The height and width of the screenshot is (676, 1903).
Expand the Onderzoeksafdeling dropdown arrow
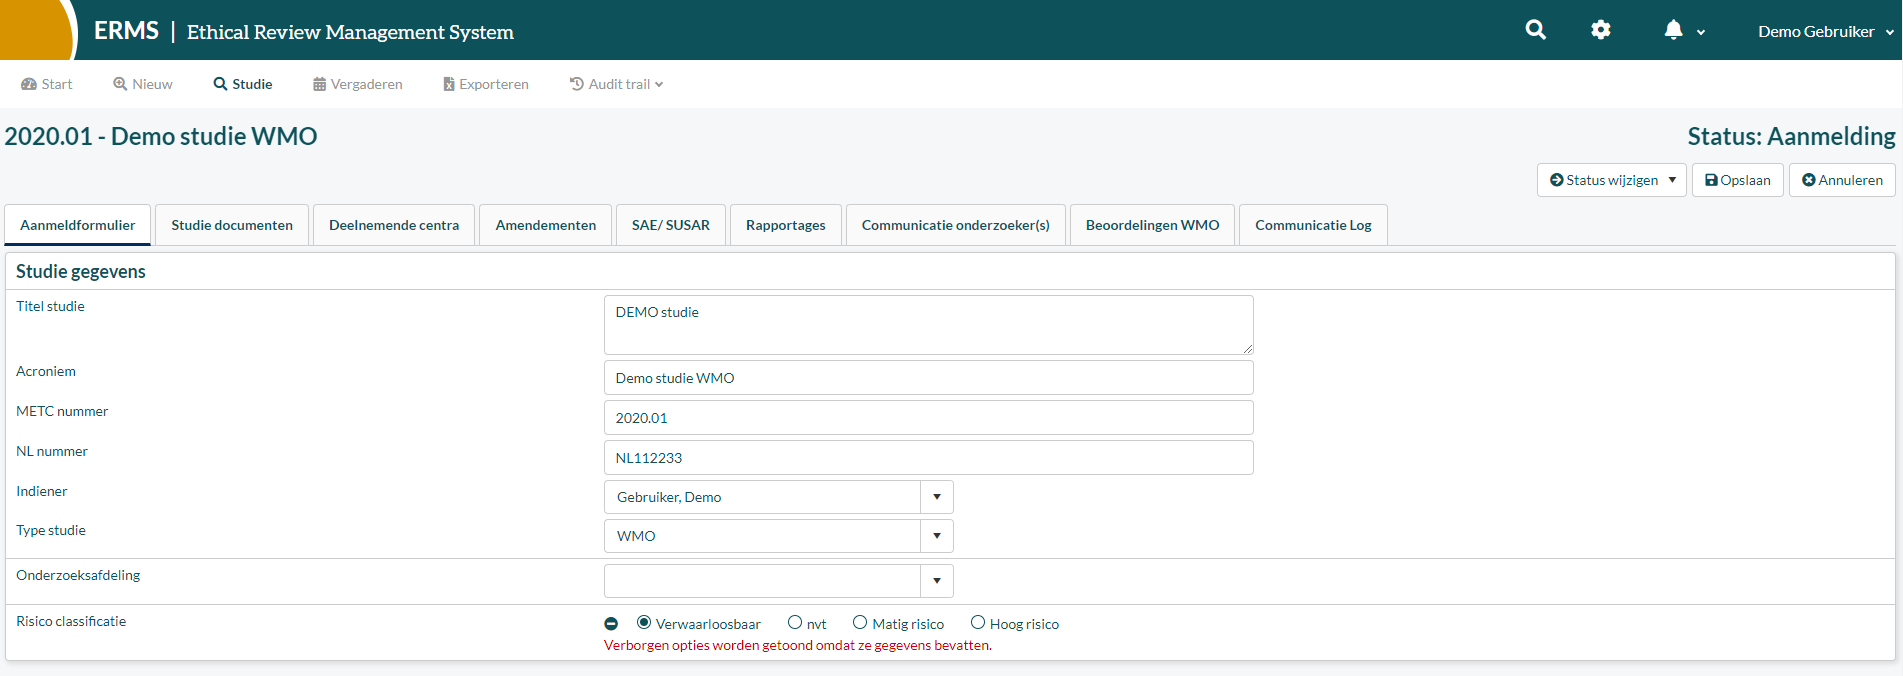pos(937,581)
